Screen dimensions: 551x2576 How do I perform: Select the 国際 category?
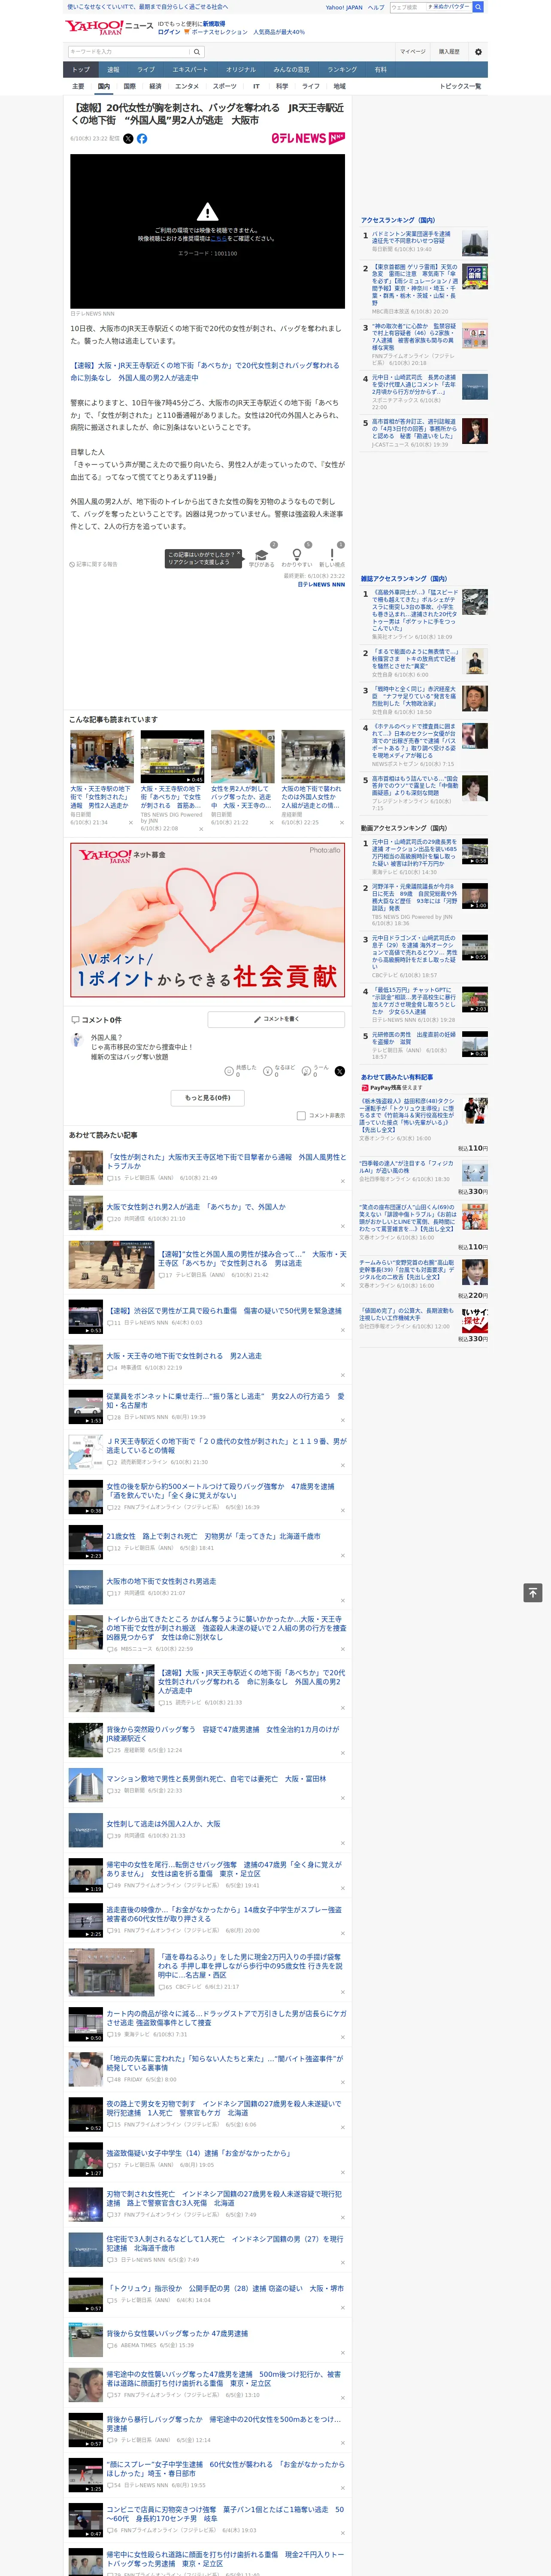click(129, 86)
